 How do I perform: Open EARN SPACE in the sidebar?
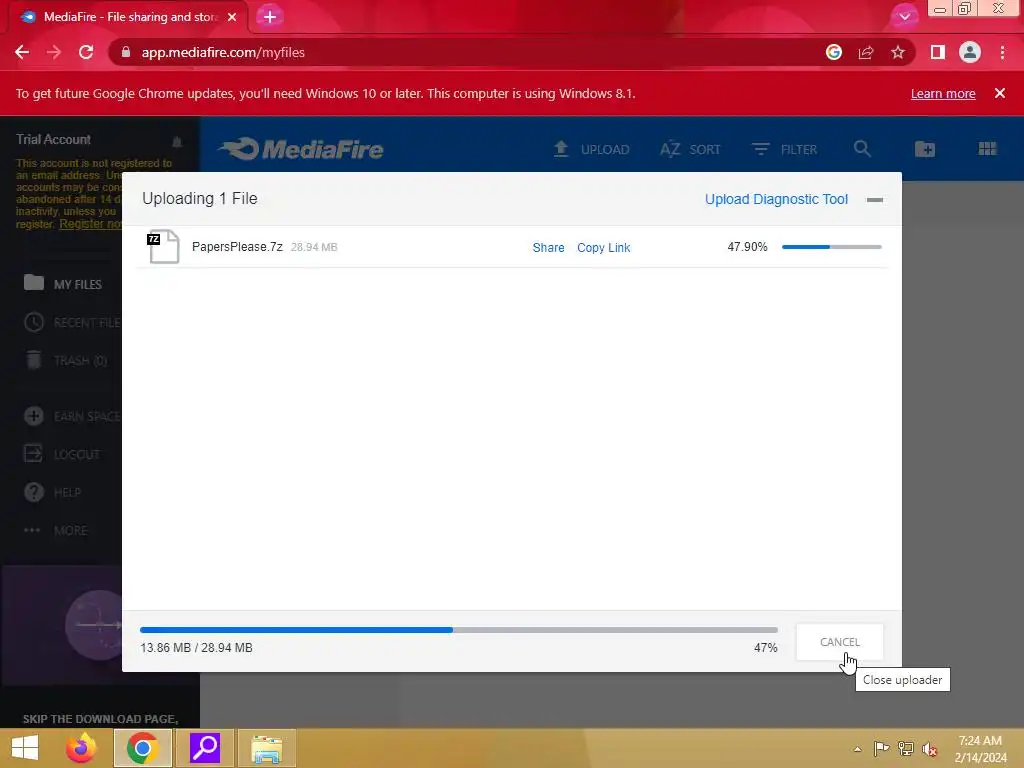[x=72, y=416]
